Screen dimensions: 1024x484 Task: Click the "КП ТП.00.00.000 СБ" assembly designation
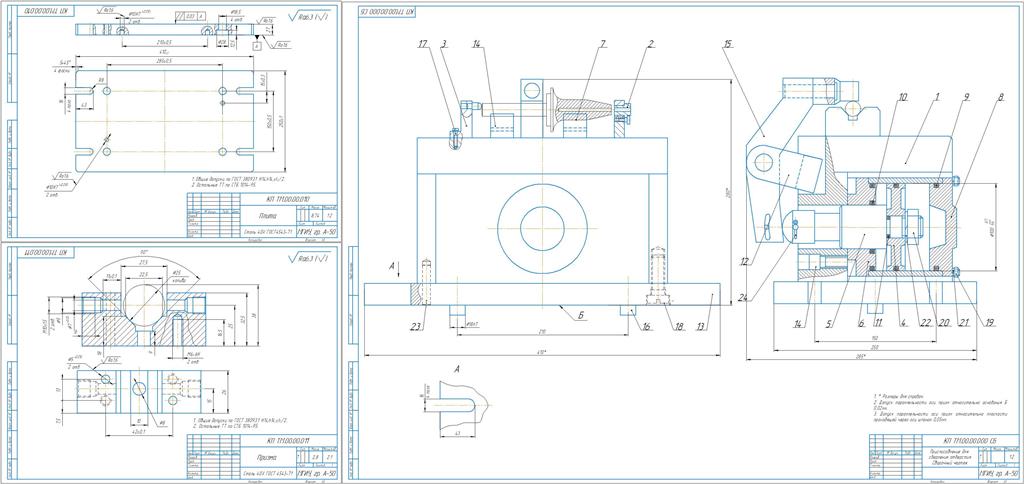click(969, 441)
